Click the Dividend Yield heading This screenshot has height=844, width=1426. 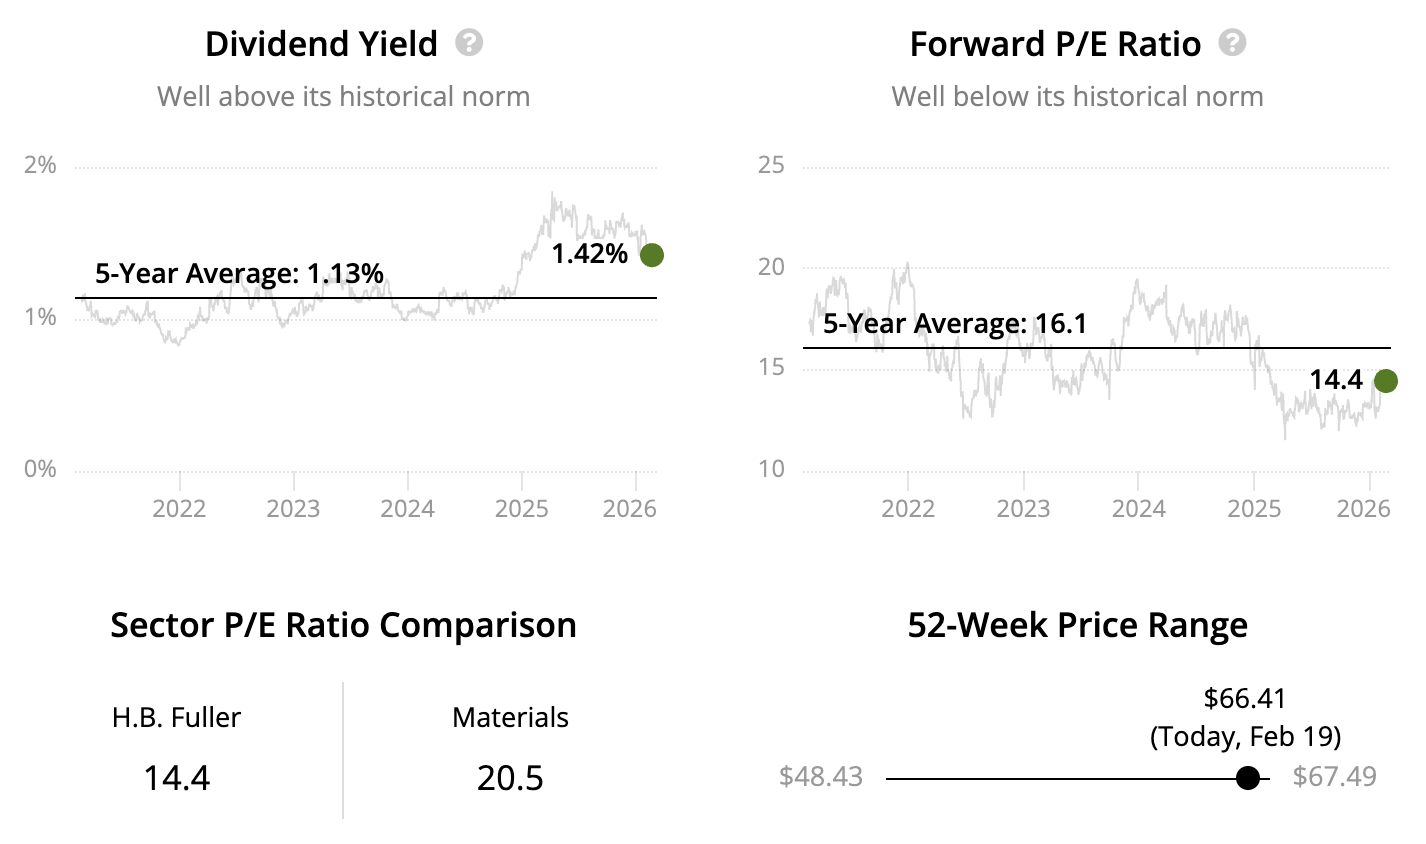(x=321, y=44)
